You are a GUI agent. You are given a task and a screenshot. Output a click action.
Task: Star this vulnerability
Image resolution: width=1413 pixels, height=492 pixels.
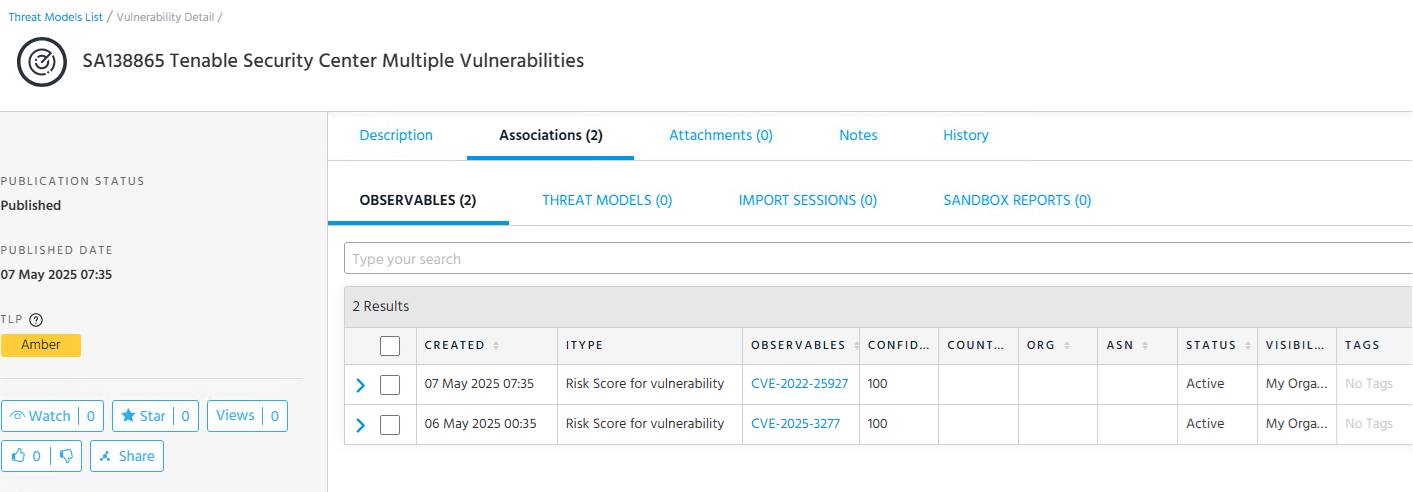pos(155,416)
